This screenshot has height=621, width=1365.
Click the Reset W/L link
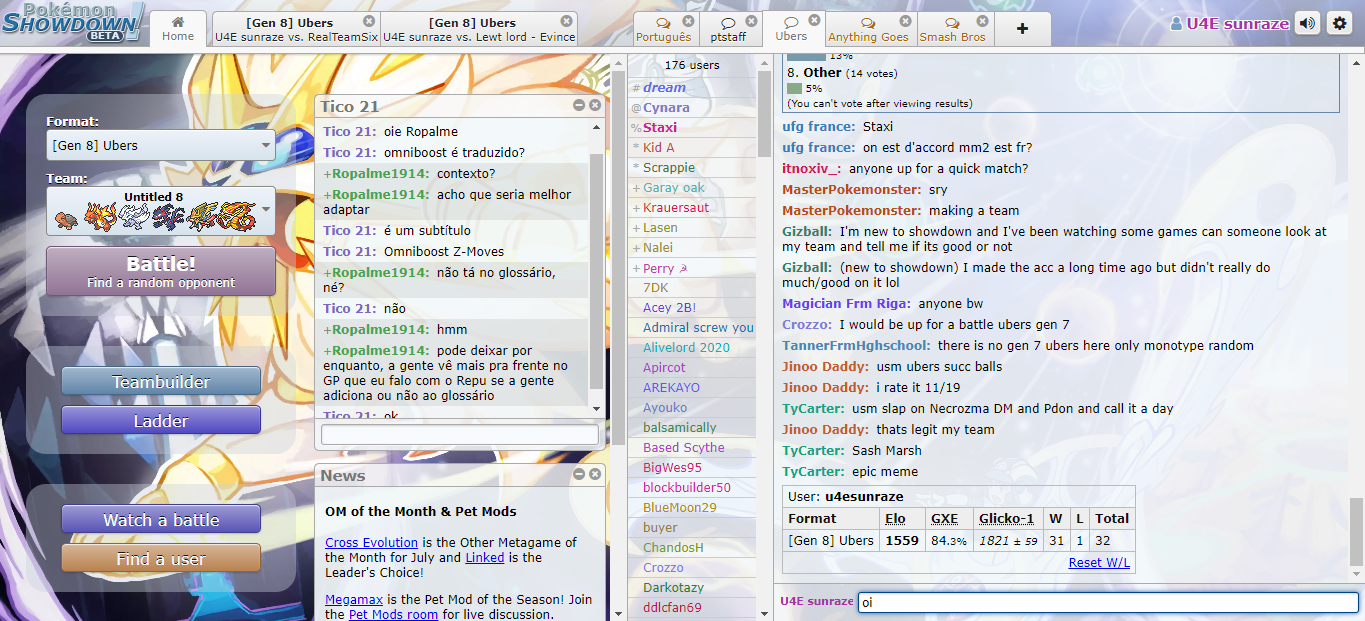point(1099,562)
